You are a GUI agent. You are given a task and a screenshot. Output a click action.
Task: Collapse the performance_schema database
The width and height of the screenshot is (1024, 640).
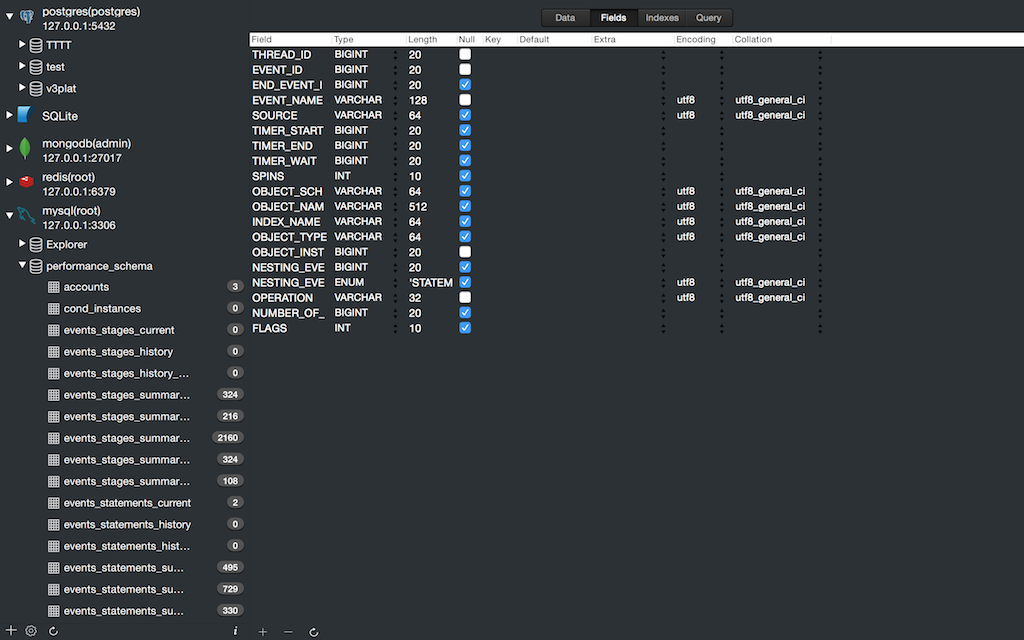click(x=23, y=266)
